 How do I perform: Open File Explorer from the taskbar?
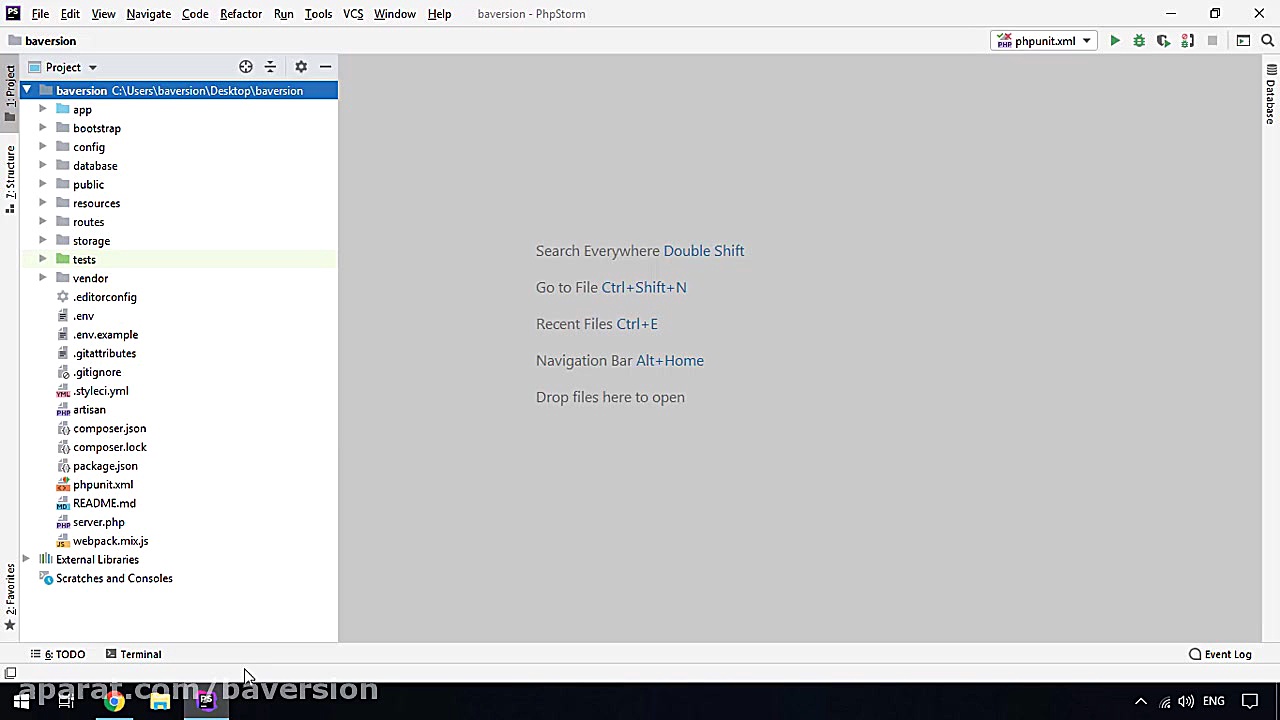[x=160, y=702]
